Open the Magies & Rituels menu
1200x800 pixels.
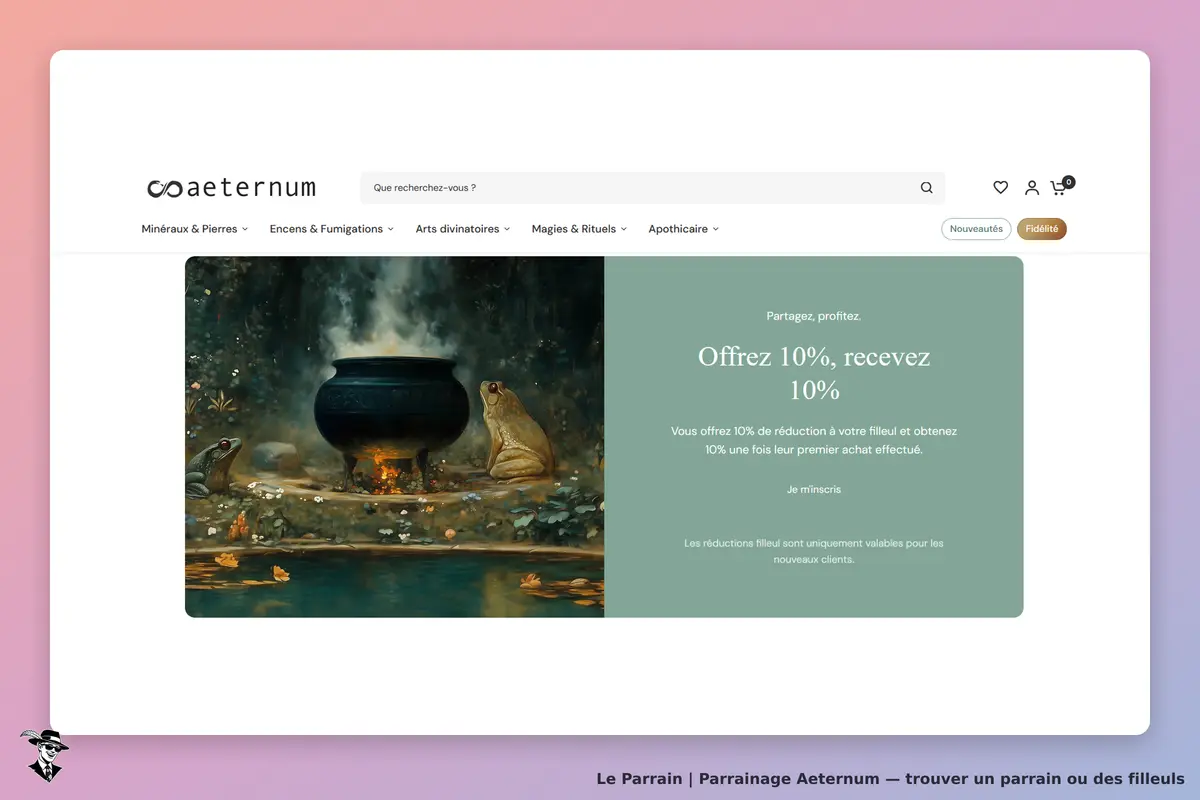tap(579, 229)
